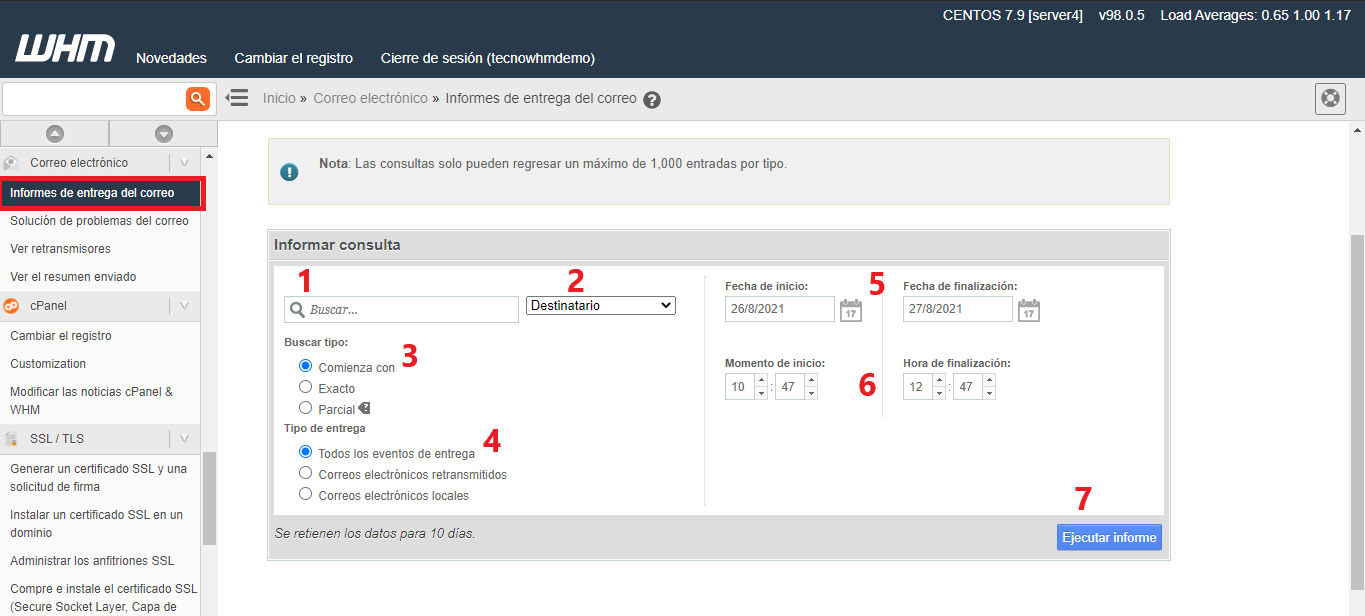
Task: Click the lifebuoy support icon
Action: (x=1329, y=99)
